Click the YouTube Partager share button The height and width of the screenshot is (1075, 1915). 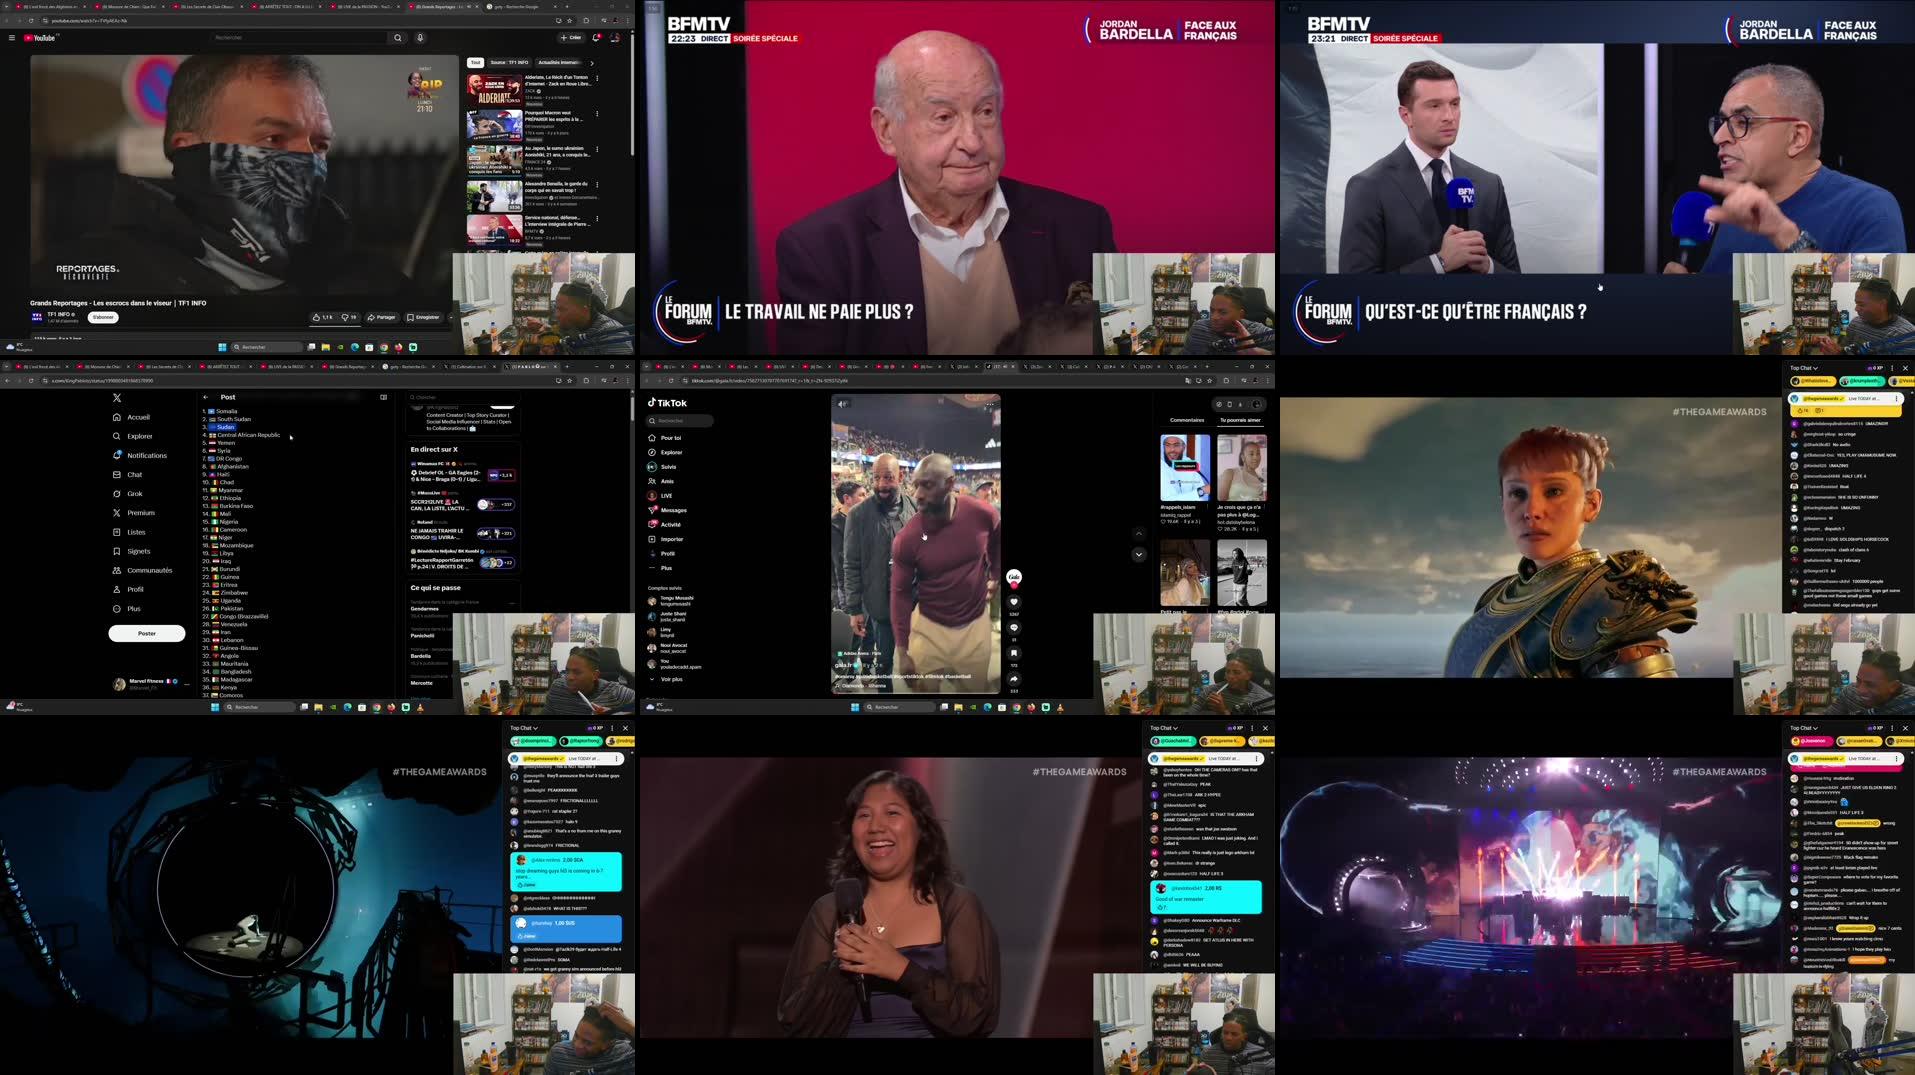pyautogui.click(x=381, y=317)
